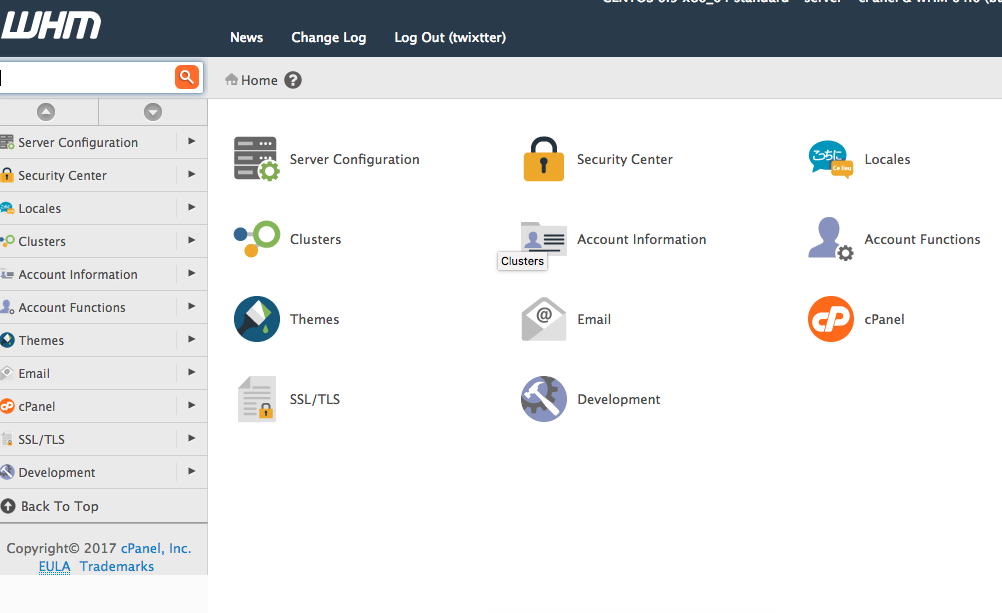
Task: Open the Server Configuration large icon
Action: coord(256,159)
